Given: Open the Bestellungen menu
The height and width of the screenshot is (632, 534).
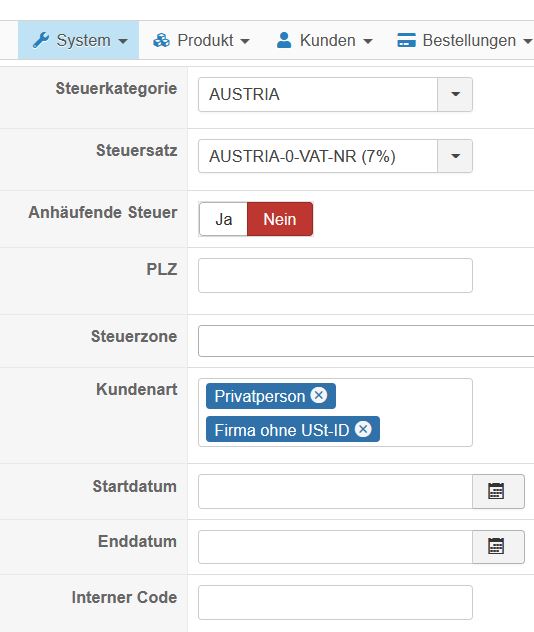Looking at the screenshot, I should [x=463, y=40].
